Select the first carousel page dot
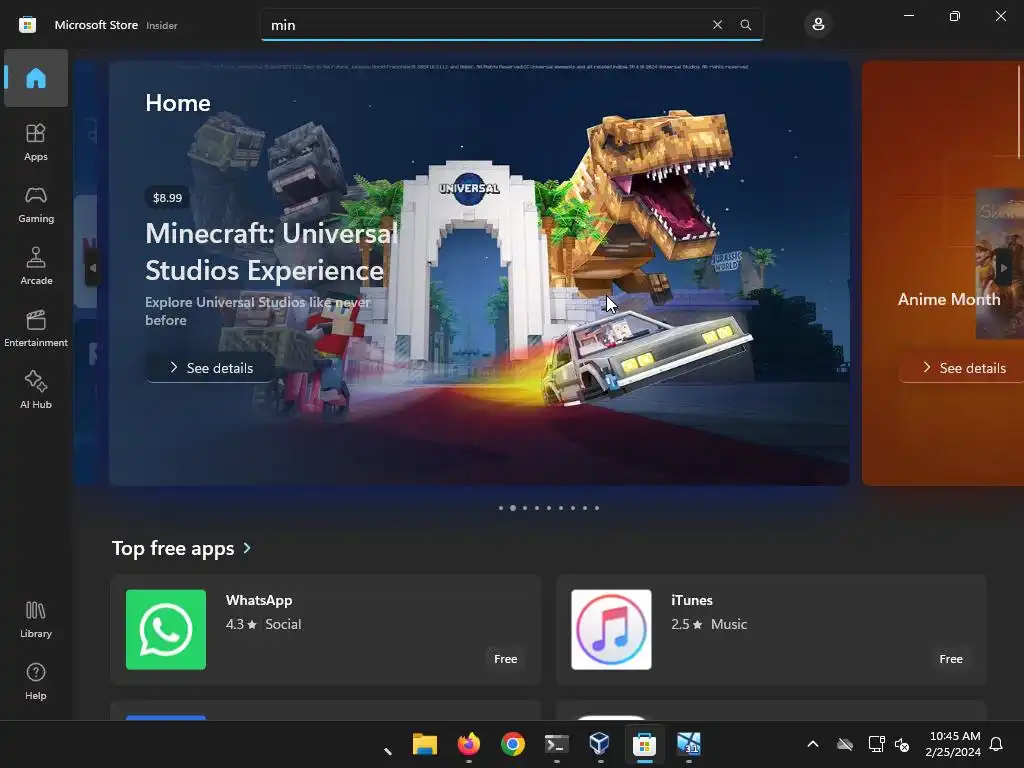Image resolution: width=1024 pixels, height=768 pixels. (501, 507)
